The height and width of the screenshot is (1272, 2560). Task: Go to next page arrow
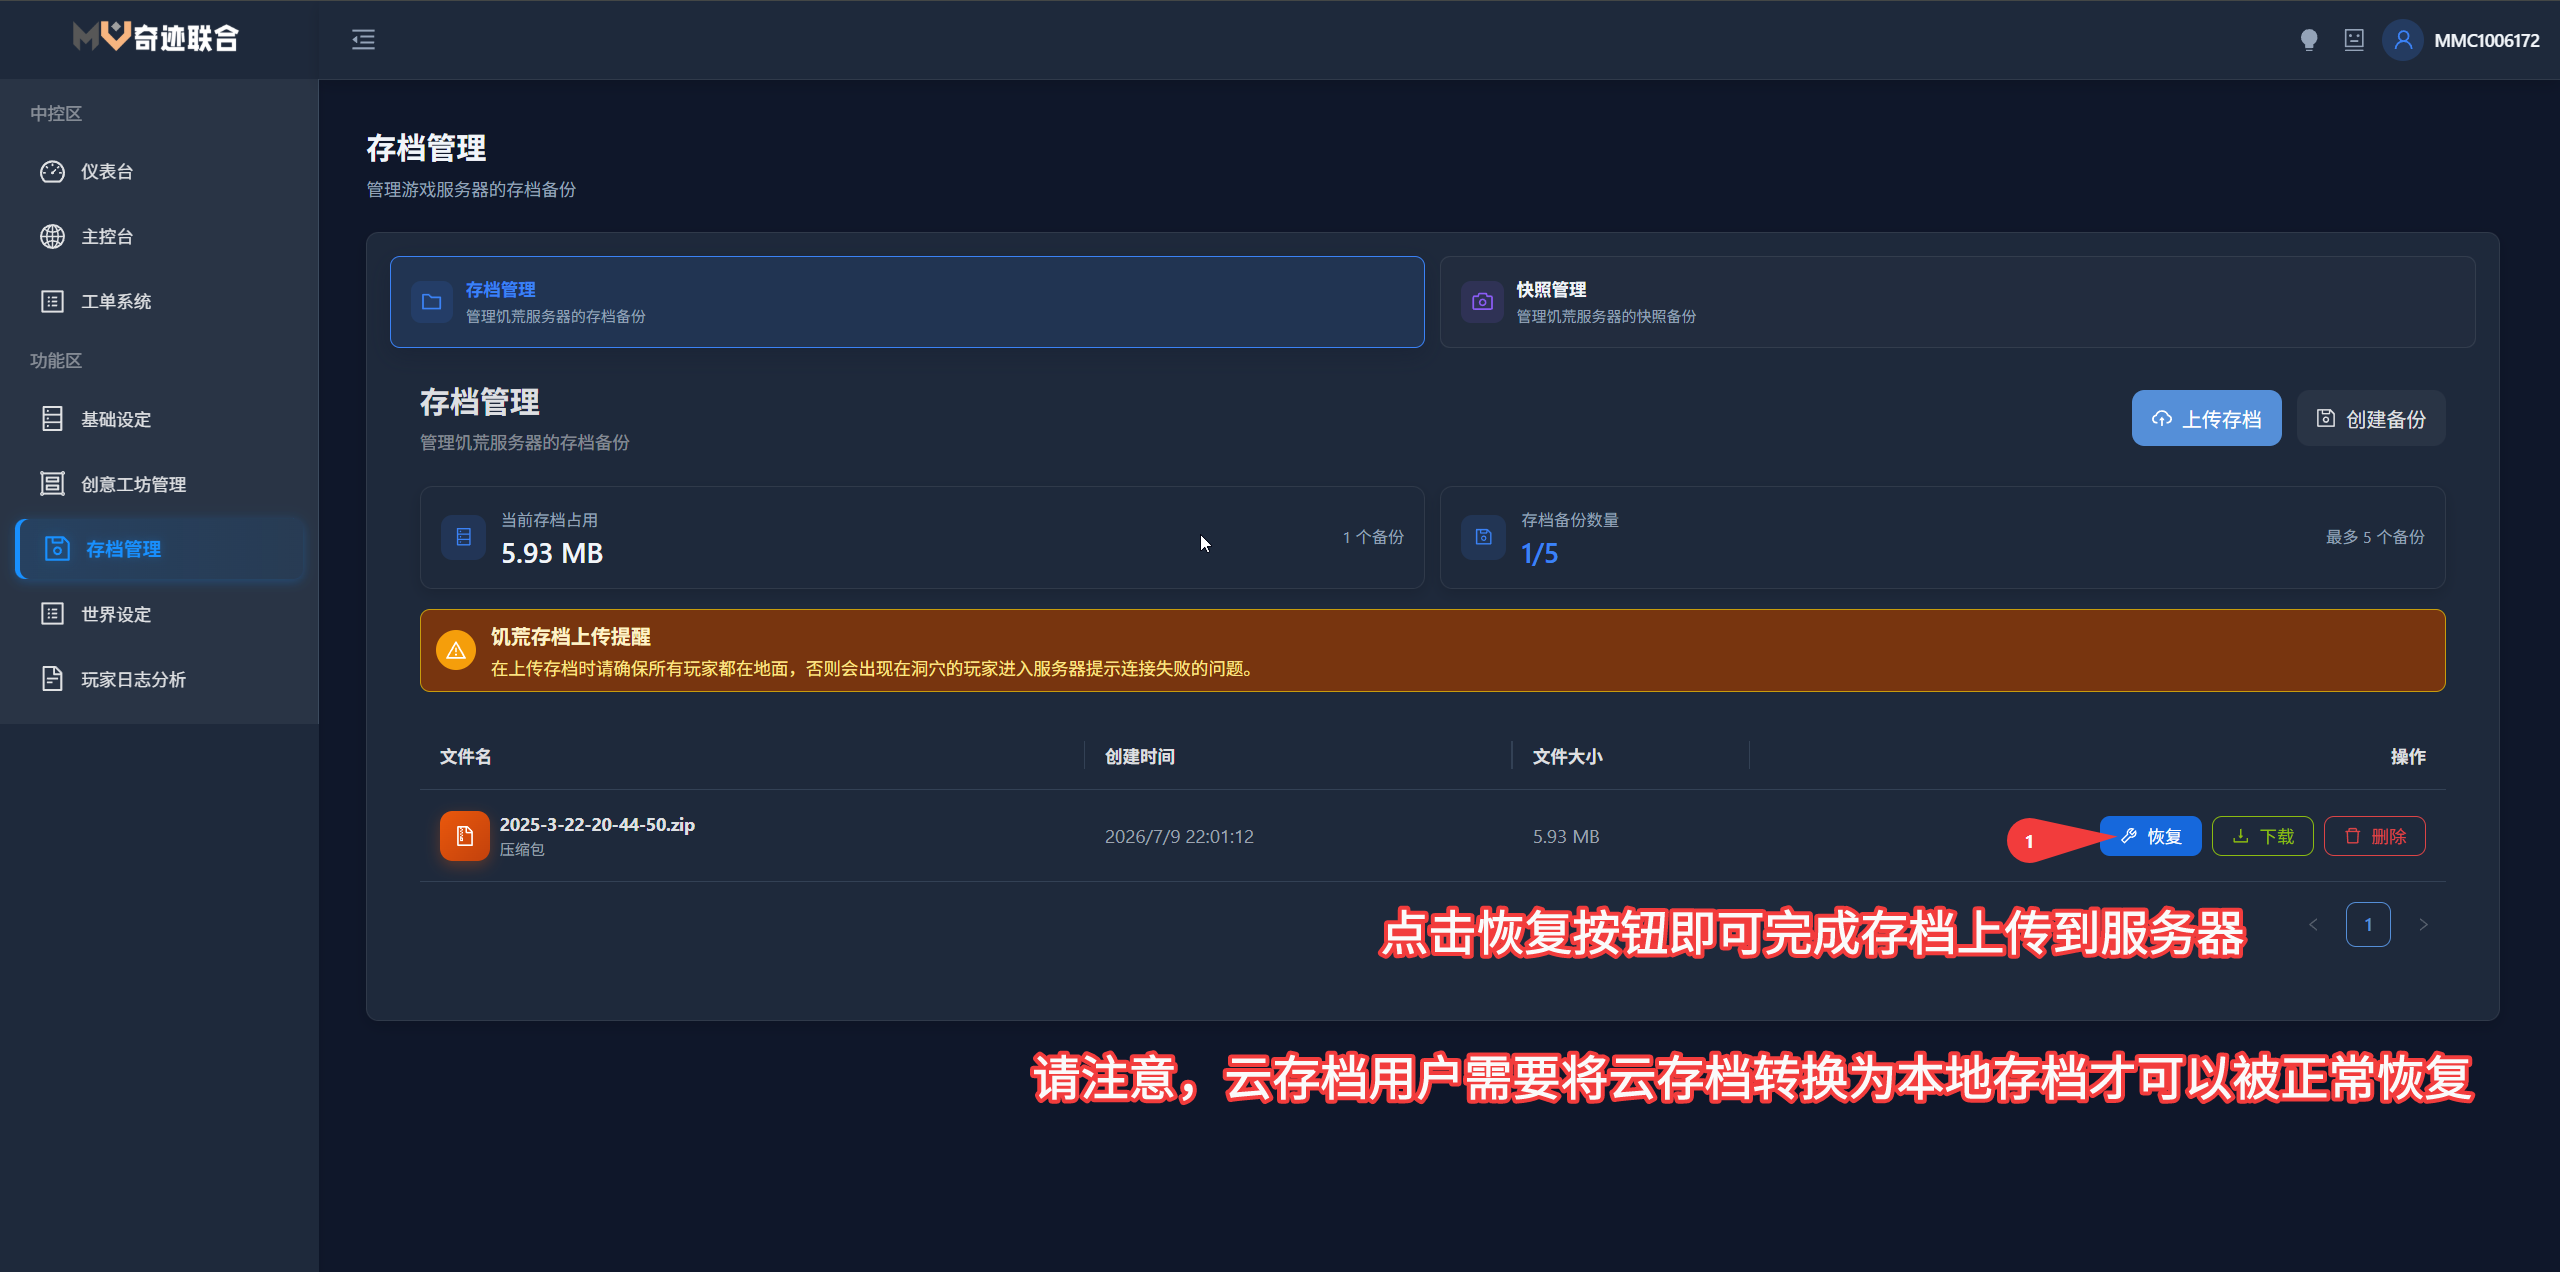coord(2423,925)
